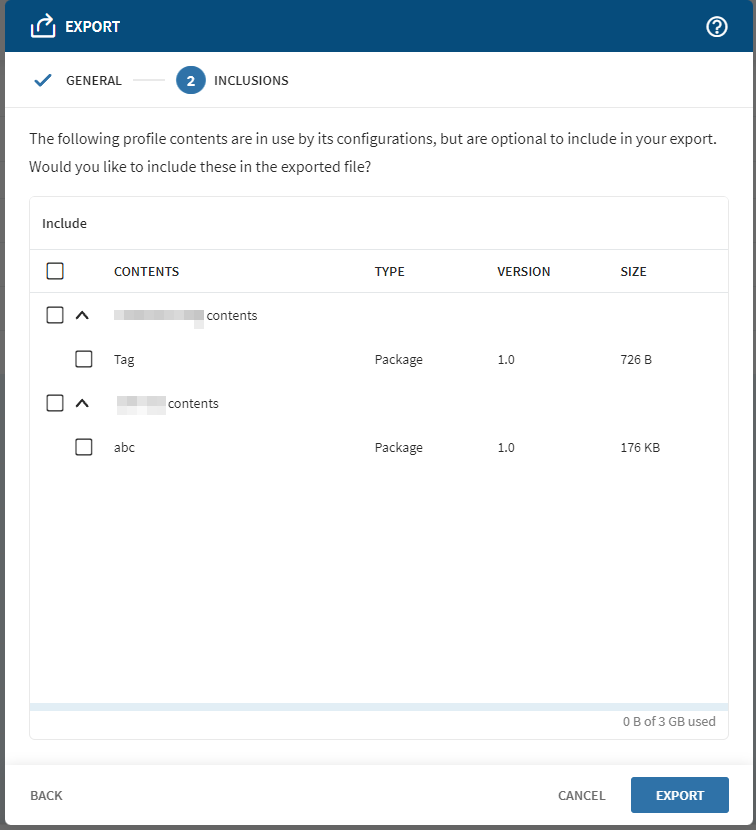This screenshot has width=756, height=830.
Task: Collapse the first contents group chevron
Action: [82, 315]
